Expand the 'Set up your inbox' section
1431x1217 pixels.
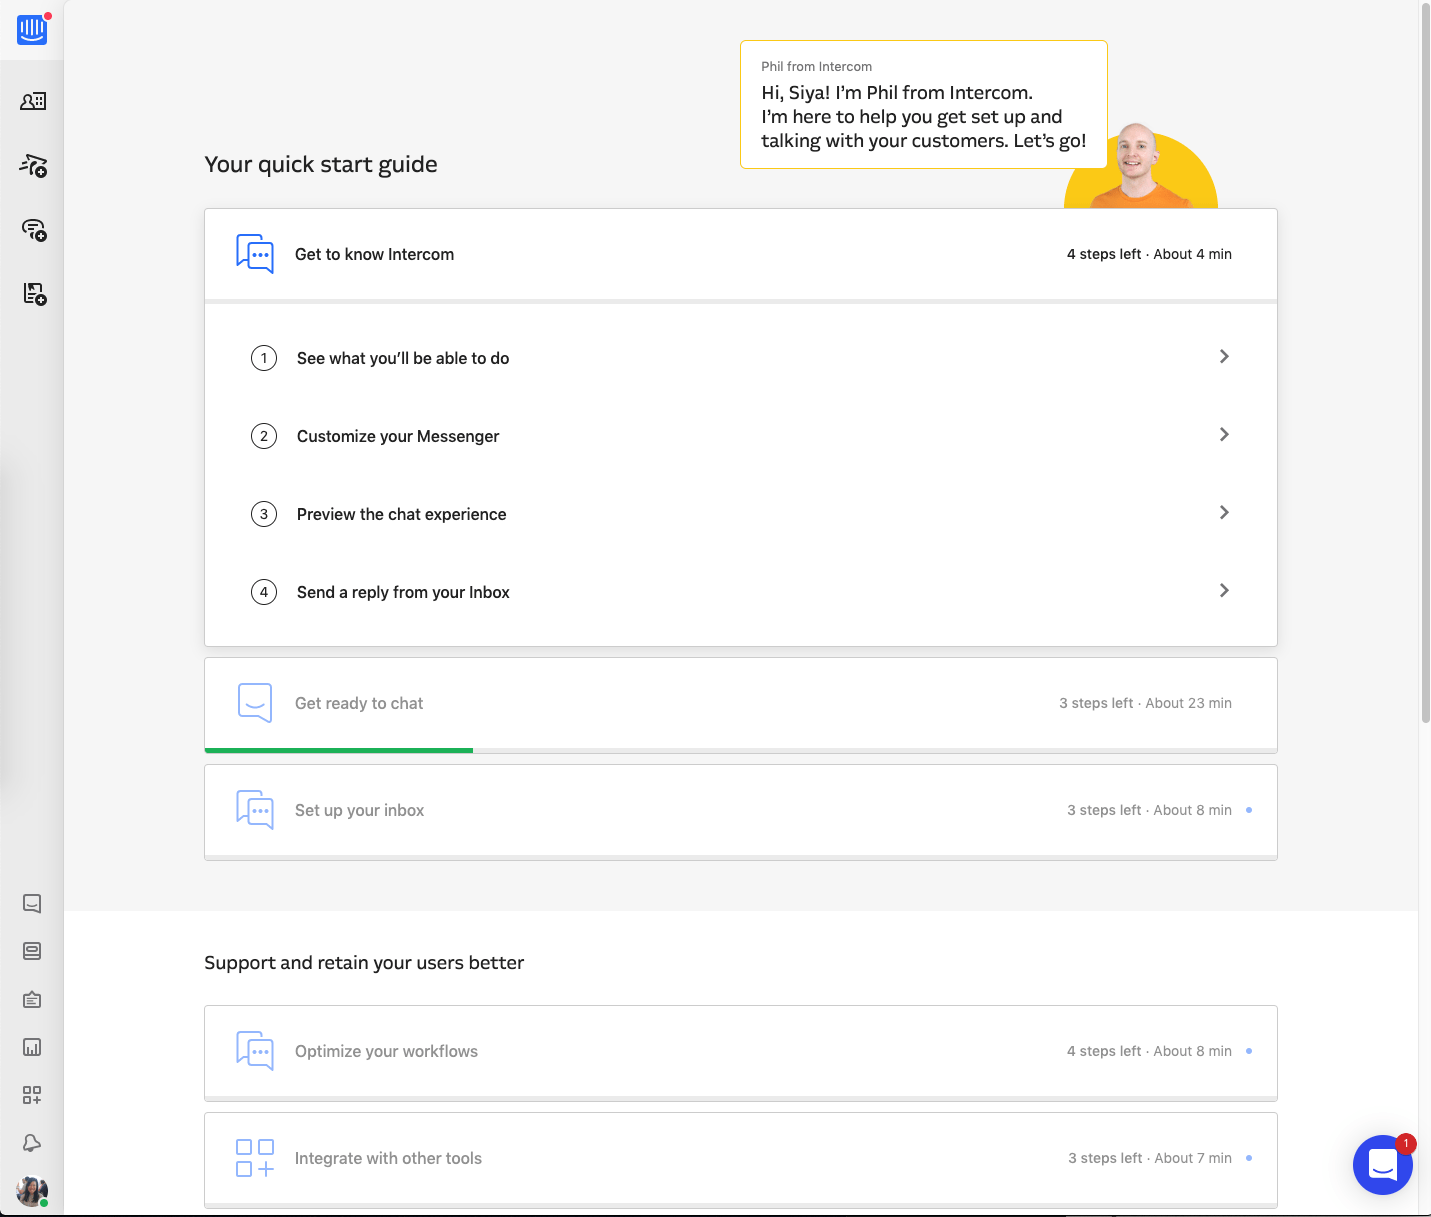point(740,810)
